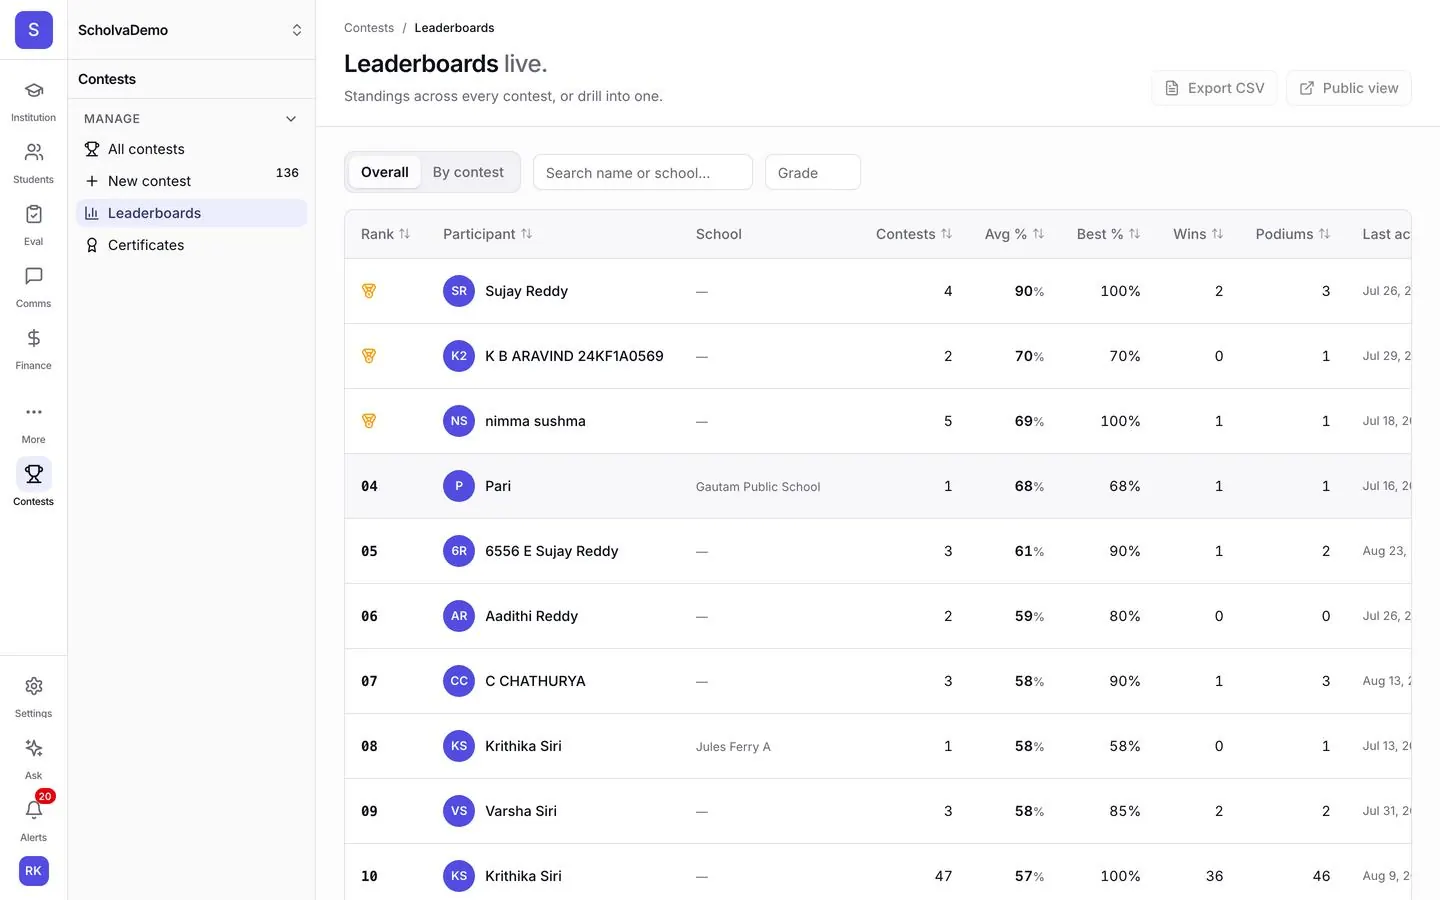Click the Gautam Public School cell

[758, 487]
